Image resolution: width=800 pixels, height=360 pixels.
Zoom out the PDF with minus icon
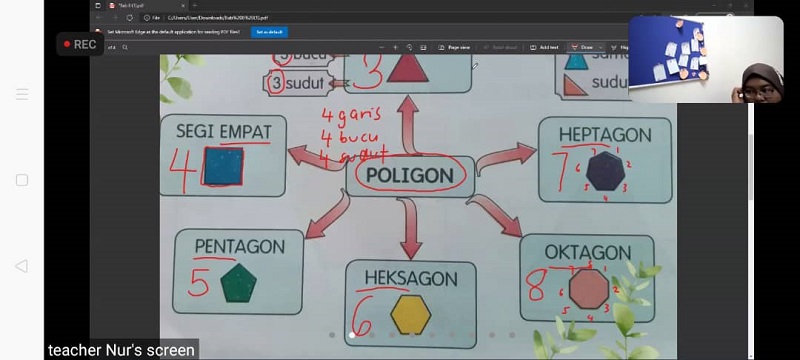coord(381,47)
